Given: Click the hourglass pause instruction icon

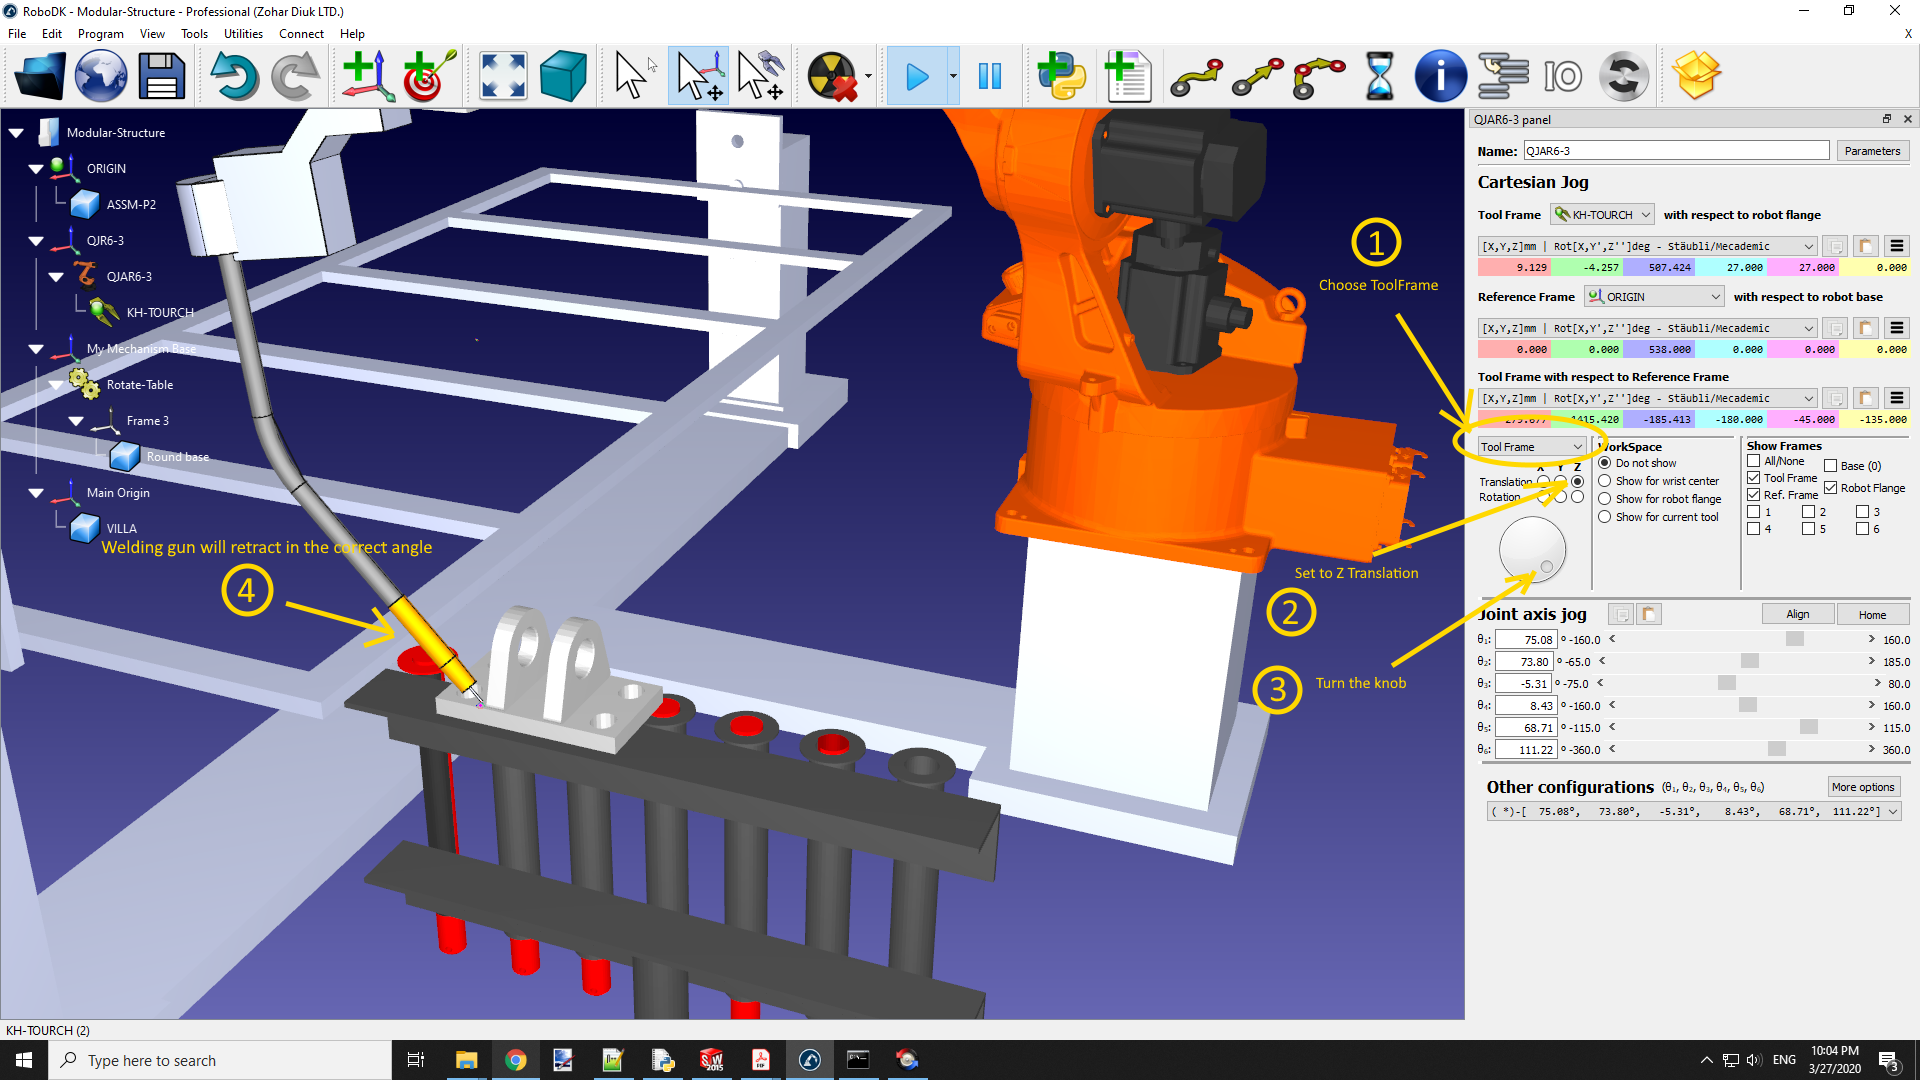Looking at the screenshot, I should click(x=1379, y=77).
